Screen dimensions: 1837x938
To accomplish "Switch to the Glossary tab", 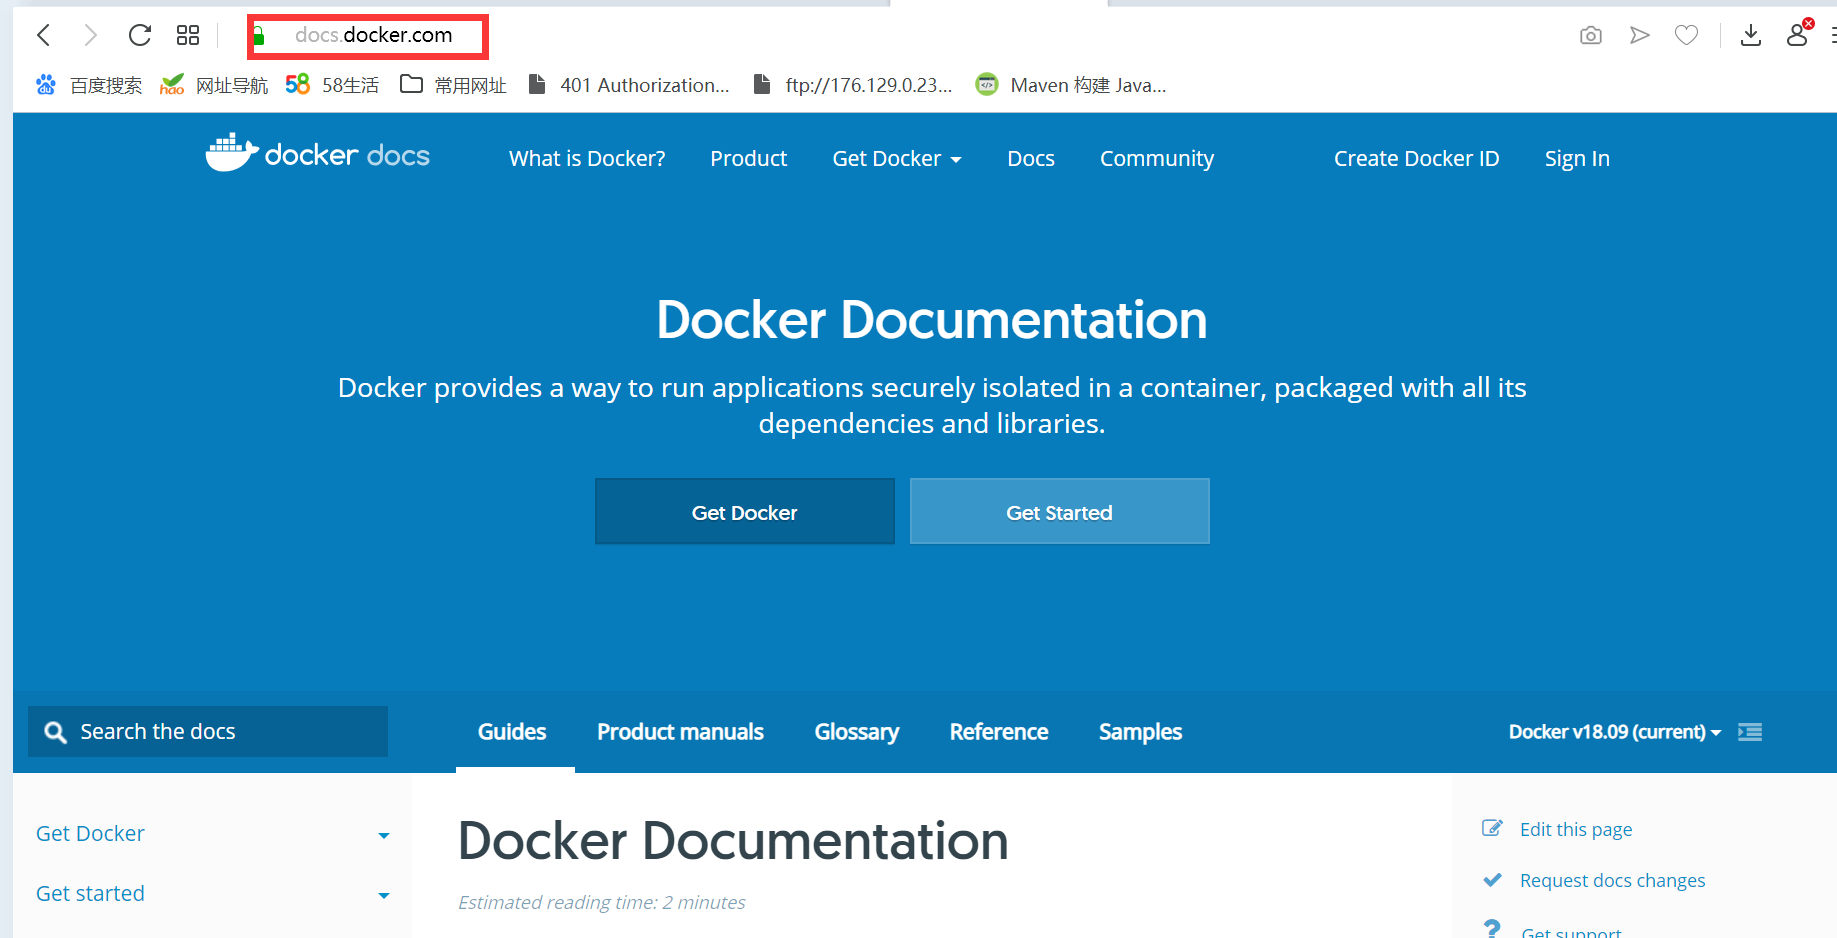I will tap(857, 732).
